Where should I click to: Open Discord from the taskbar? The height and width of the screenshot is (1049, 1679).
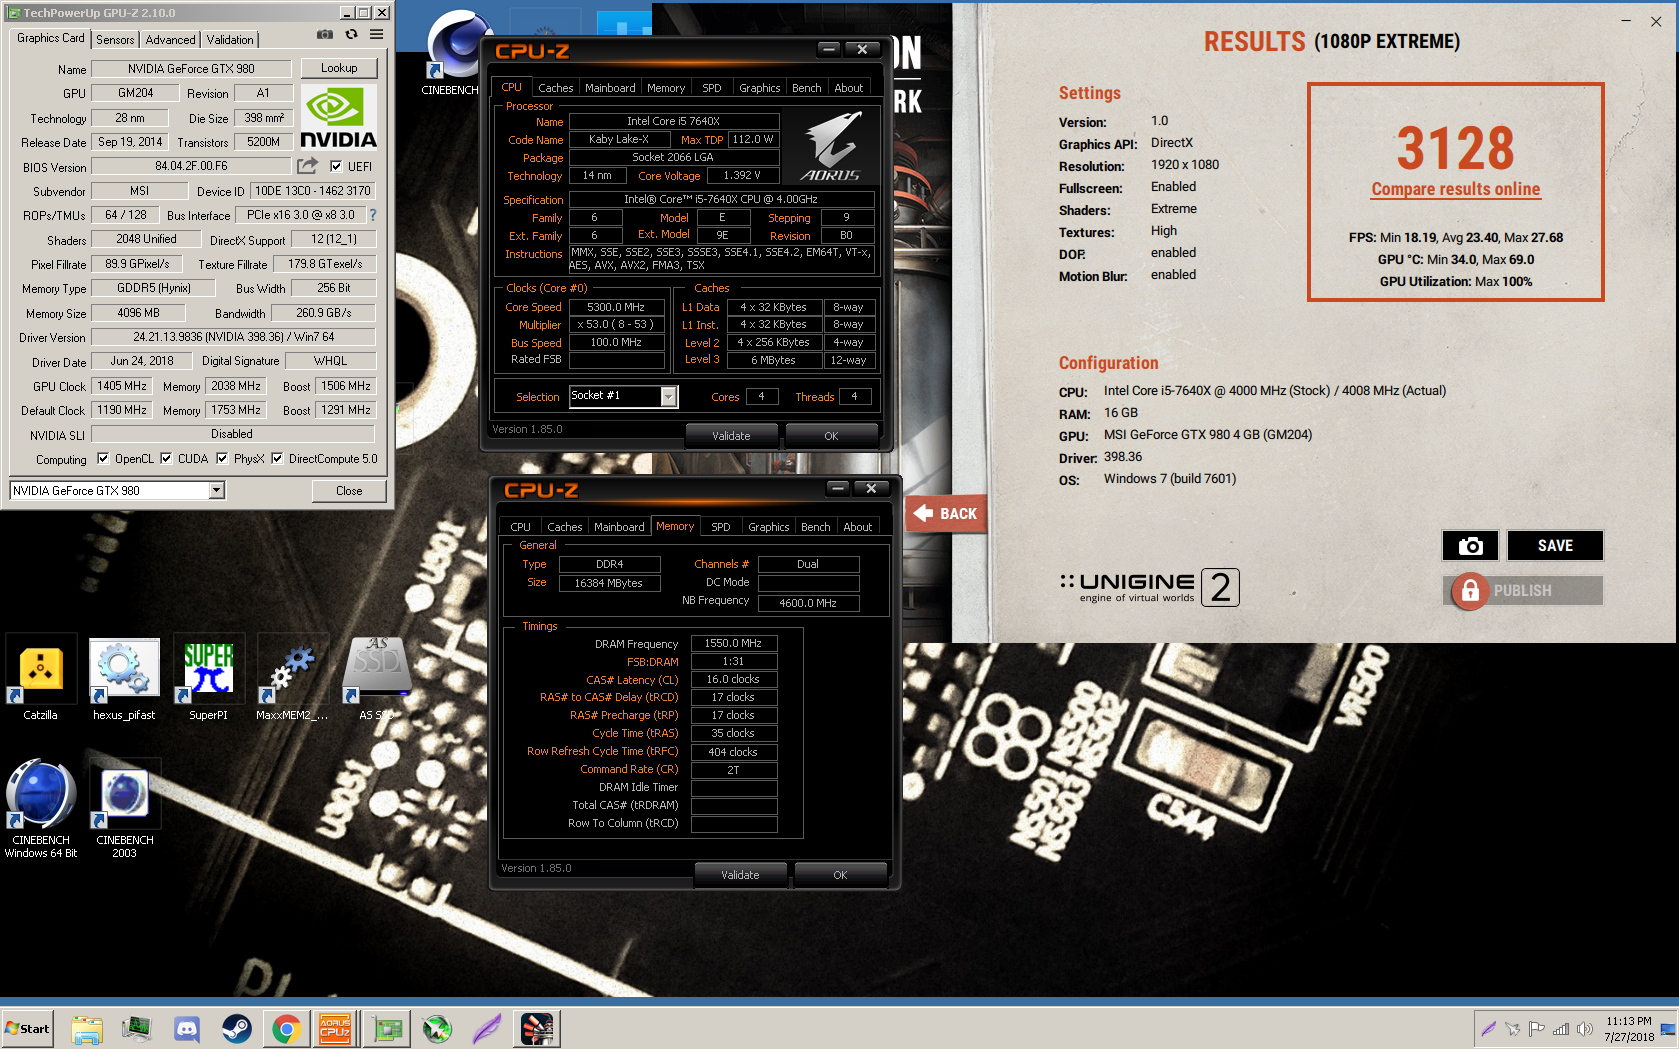pos(187,1028)
